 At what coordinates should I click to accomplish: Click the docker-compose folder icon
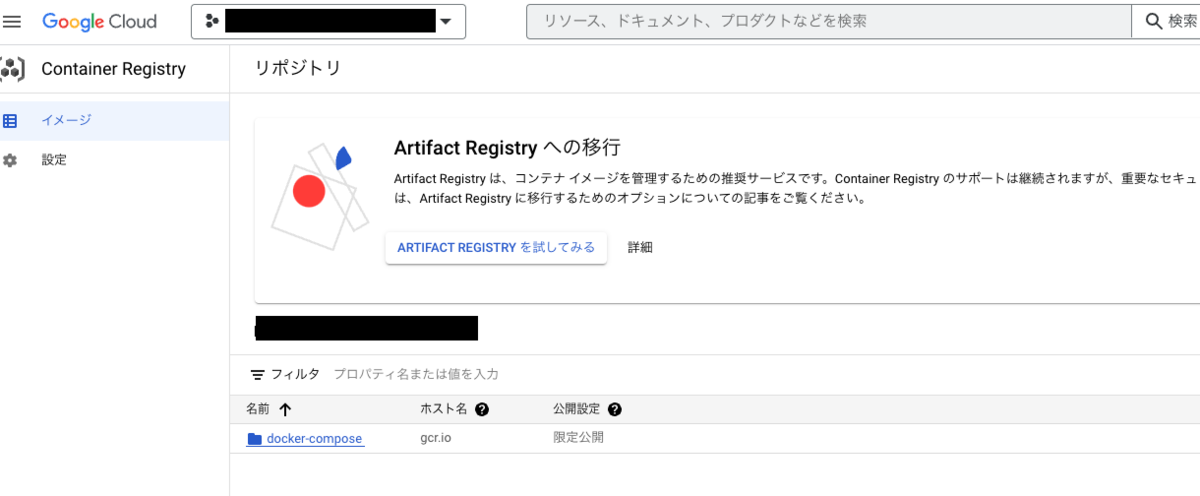254,439
